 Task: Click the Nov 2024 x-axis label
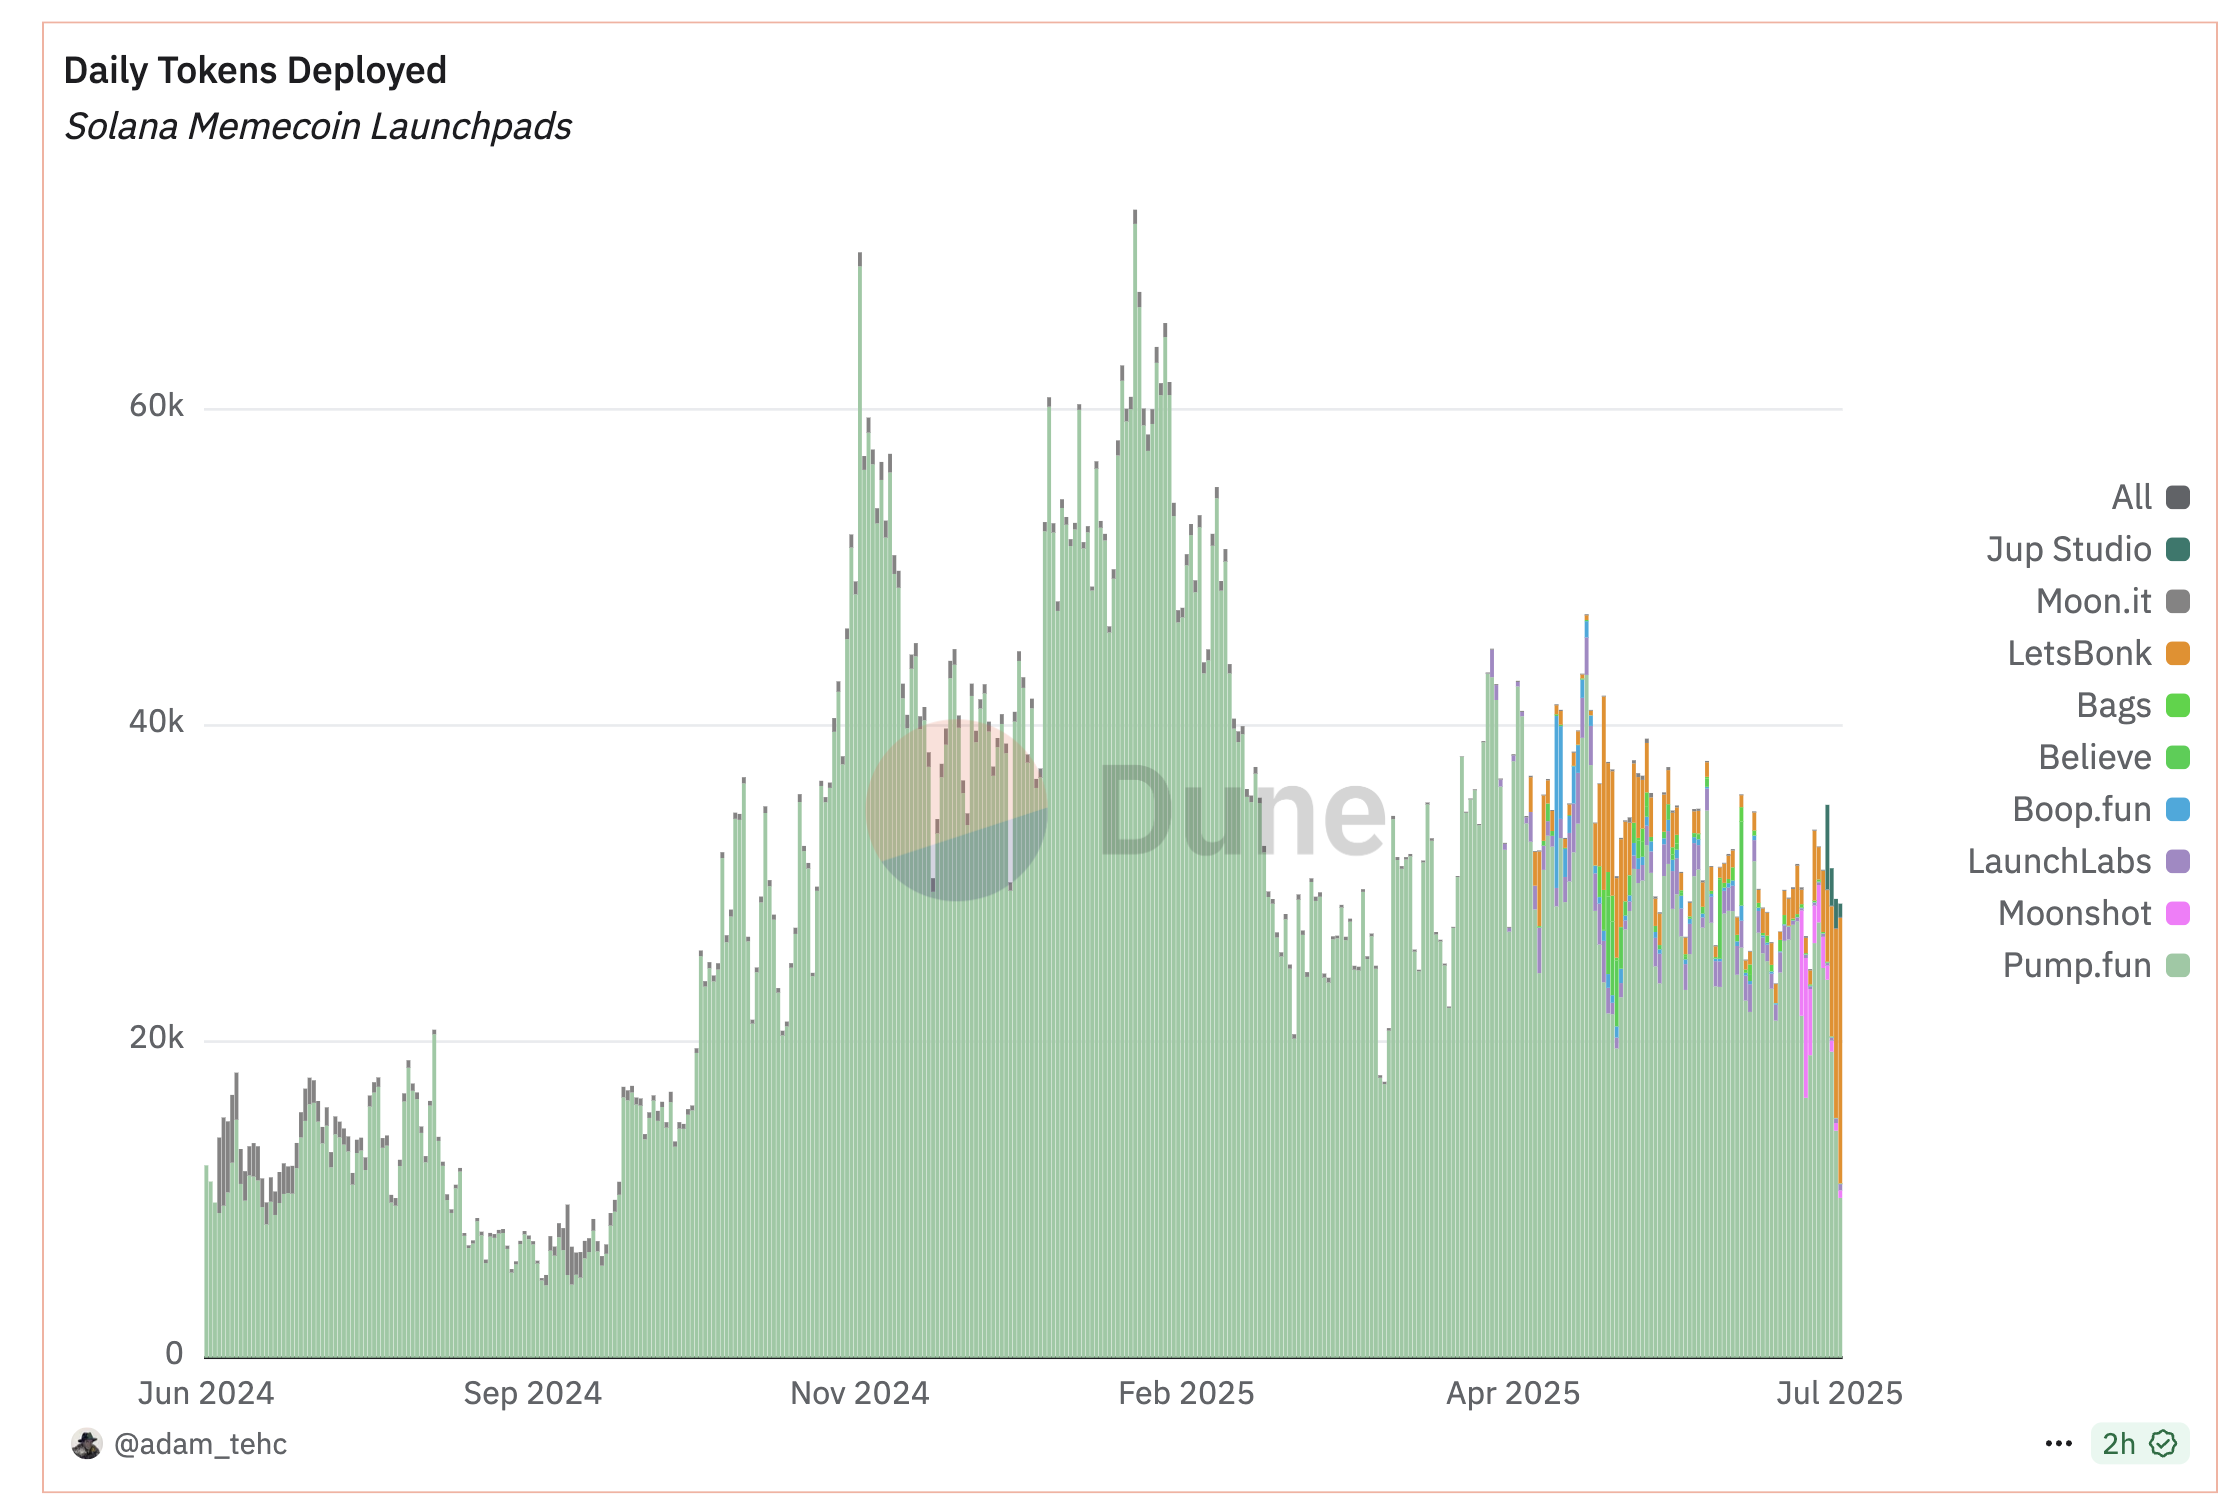coord(859,1393)
